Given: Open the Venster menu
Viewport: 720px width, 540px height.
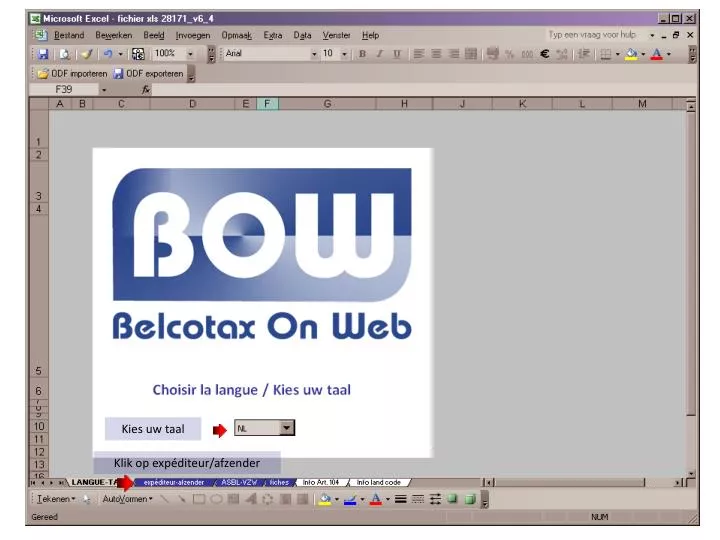Looking at the screenshot, I should 336,35.
